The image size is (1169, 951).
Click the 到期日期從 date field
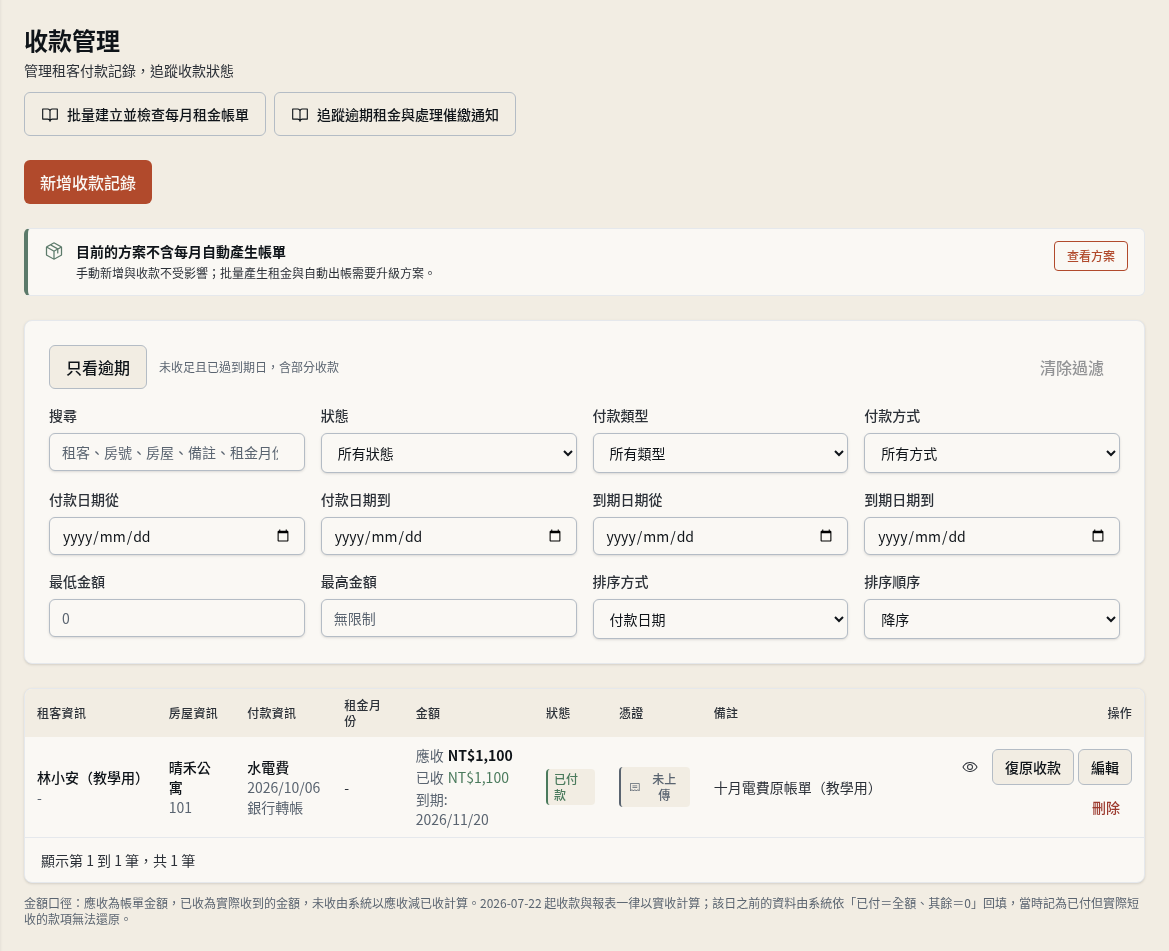click(x=720, y=536)
